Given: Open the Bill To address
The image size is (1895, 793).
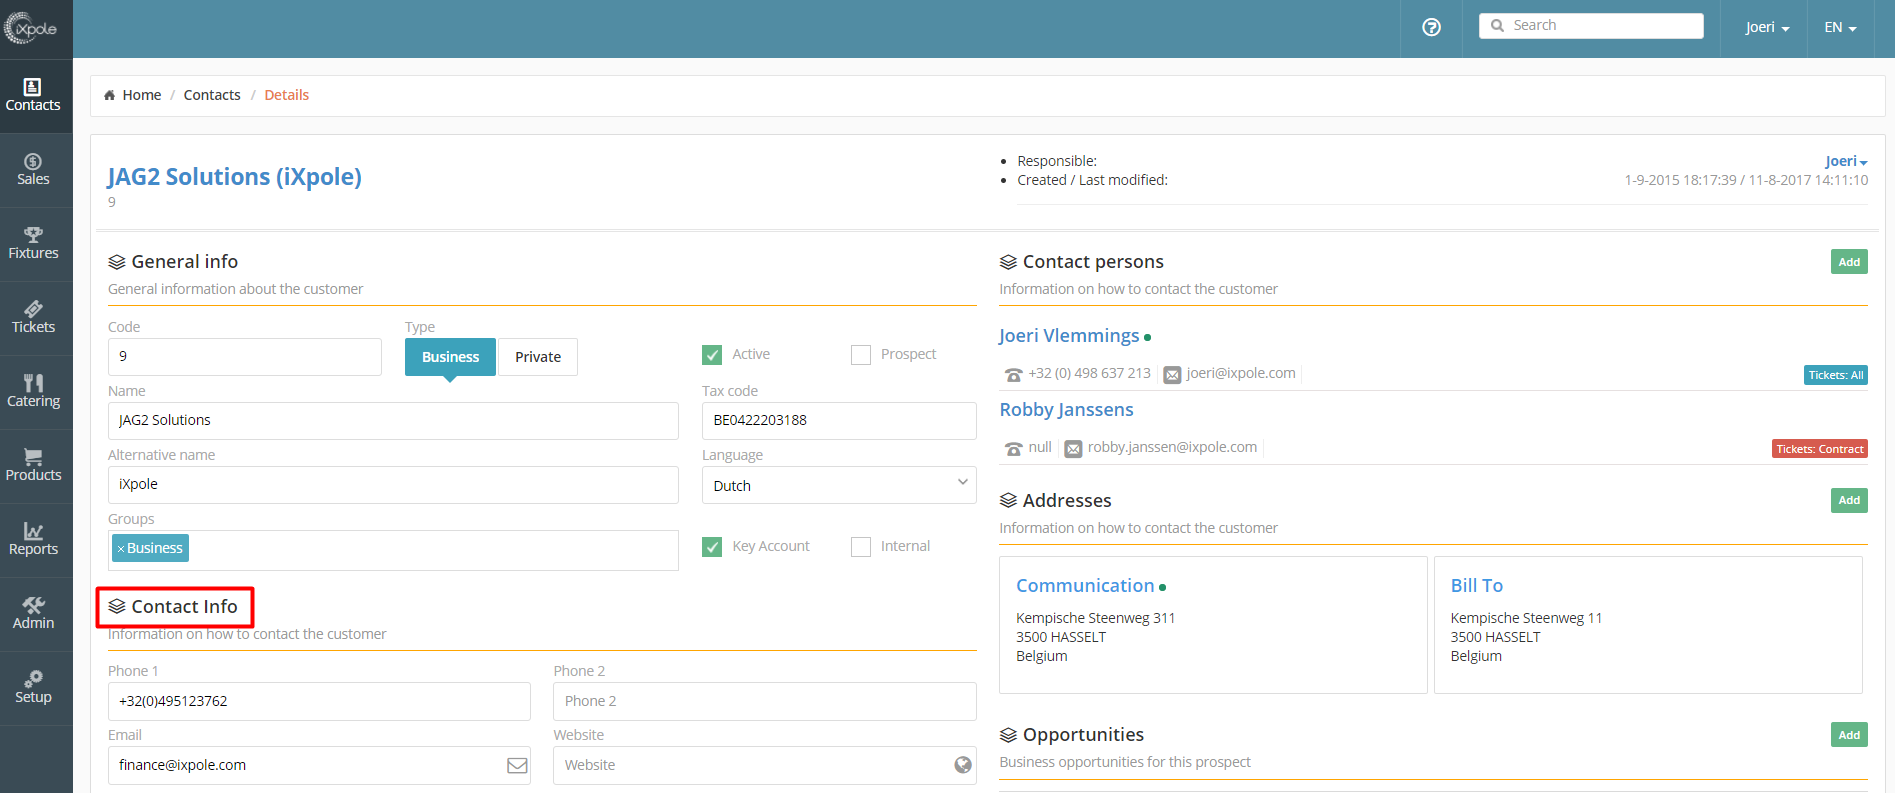Looking at the screenshot, I should click(x=1477, y=586).
